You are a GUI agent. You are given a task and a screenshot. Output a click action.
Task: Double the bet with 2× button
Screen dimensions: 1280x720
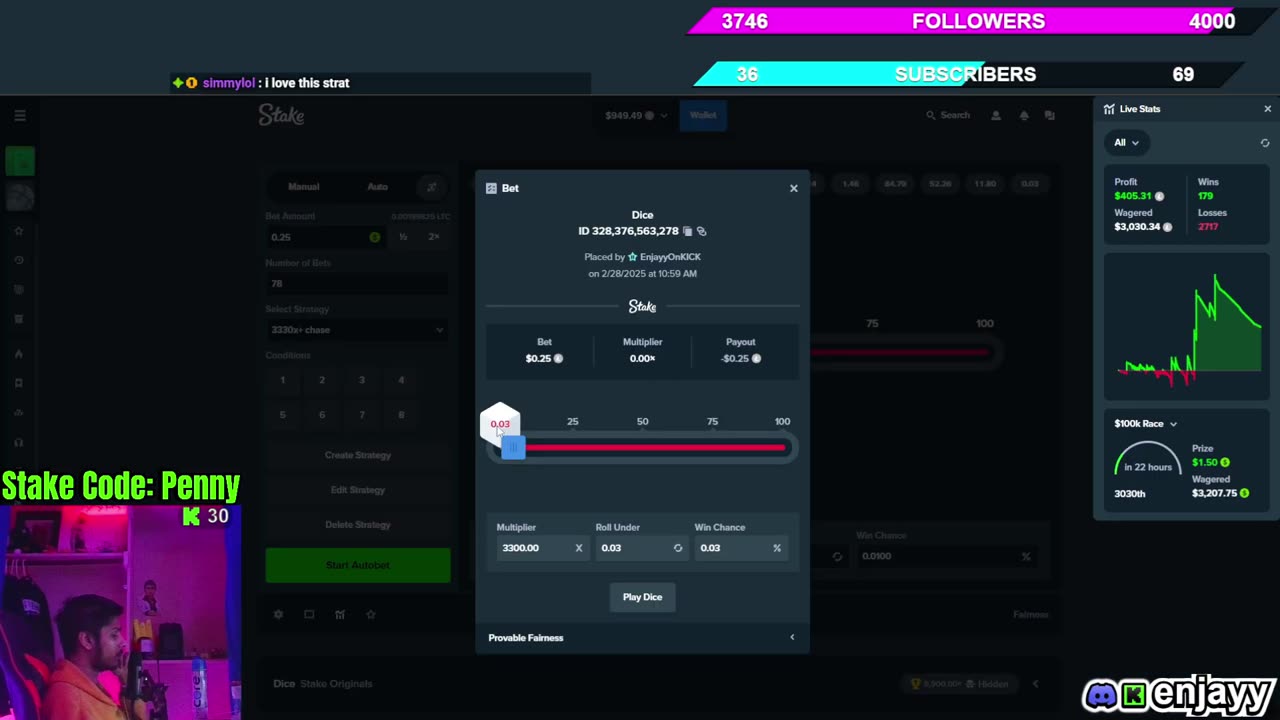[434, 237]
